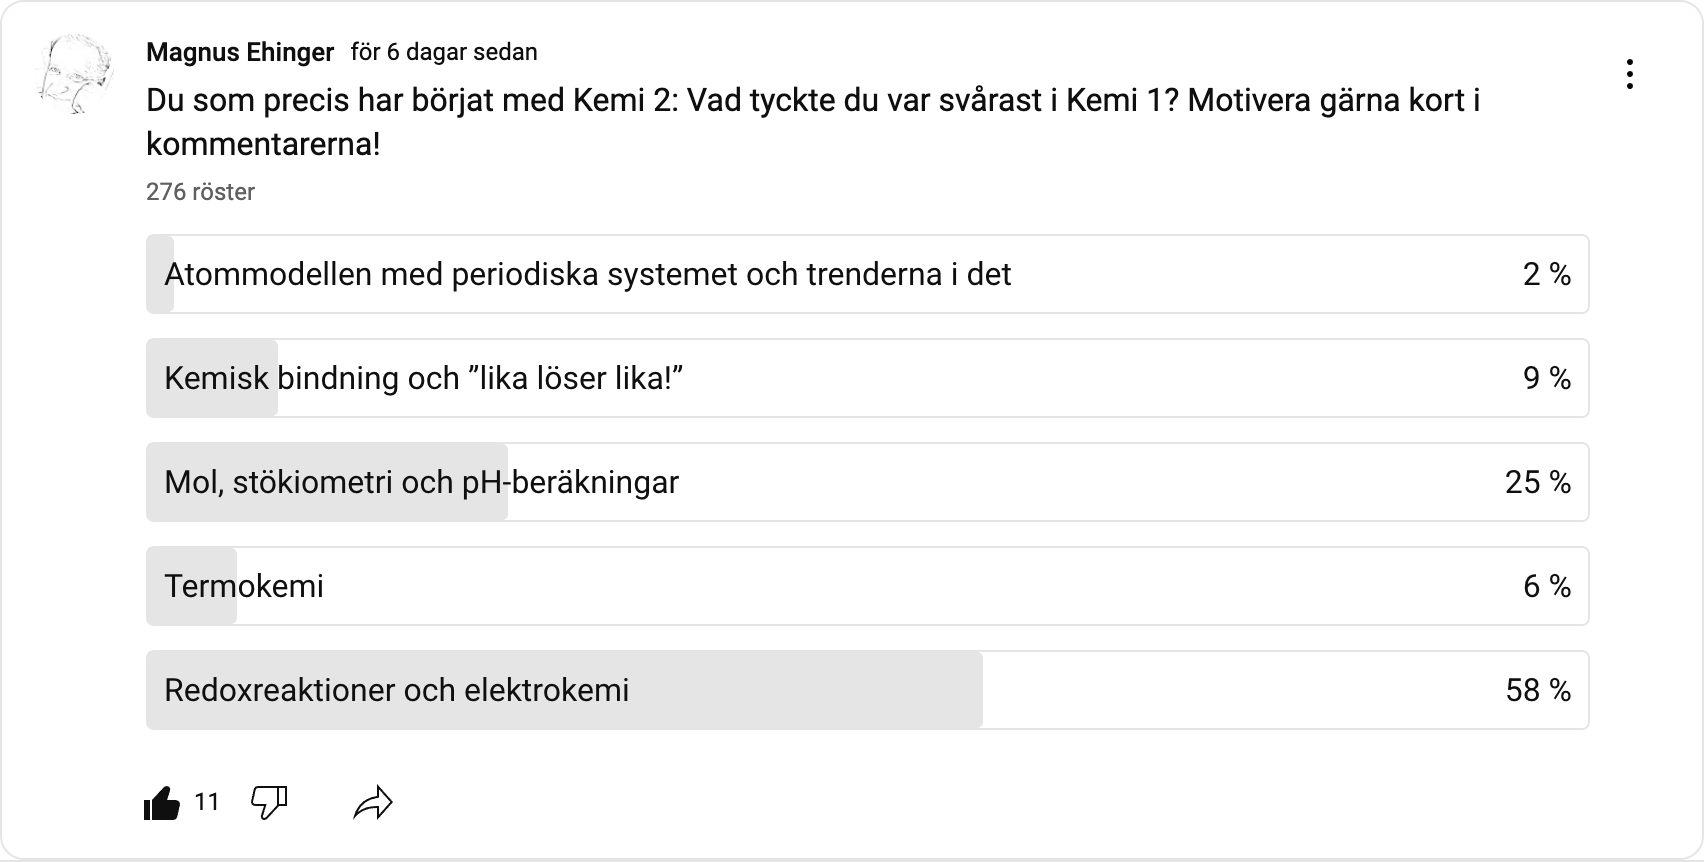Image resolution: width=1704 pixels, height=862 pixels.
Task: Open the three-dot post options menu
Action: click(1630, 74)
